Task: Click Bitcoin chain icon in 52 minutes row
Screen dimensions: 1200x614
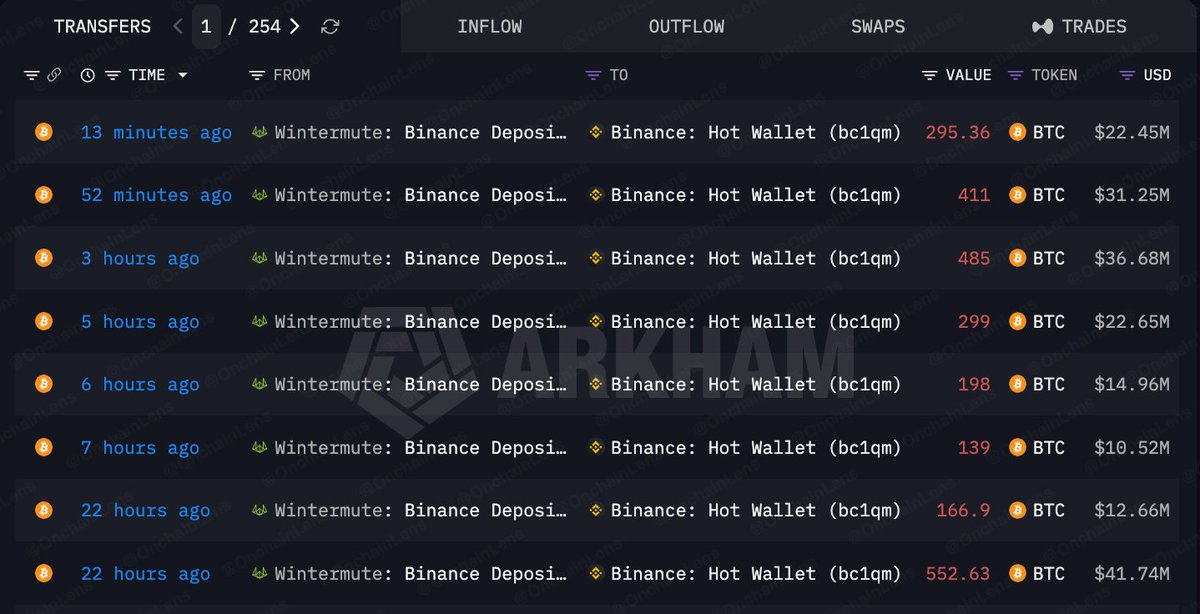Action: pyautogui.click(x=43, y=195)
